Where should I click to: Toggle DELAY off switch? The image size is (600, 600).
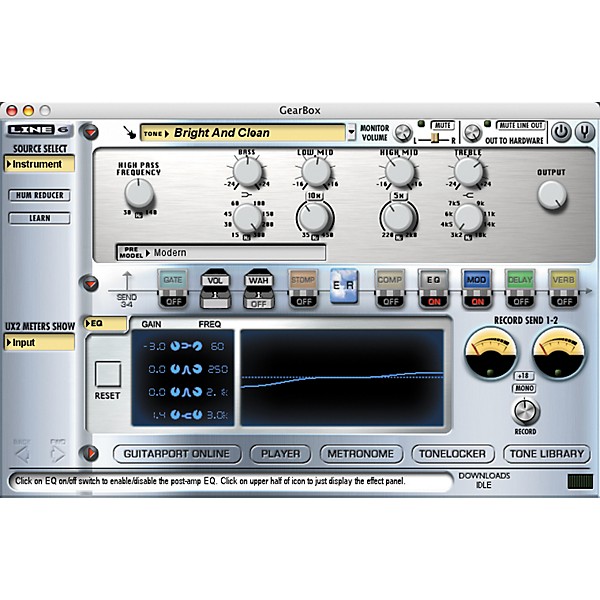520,302
